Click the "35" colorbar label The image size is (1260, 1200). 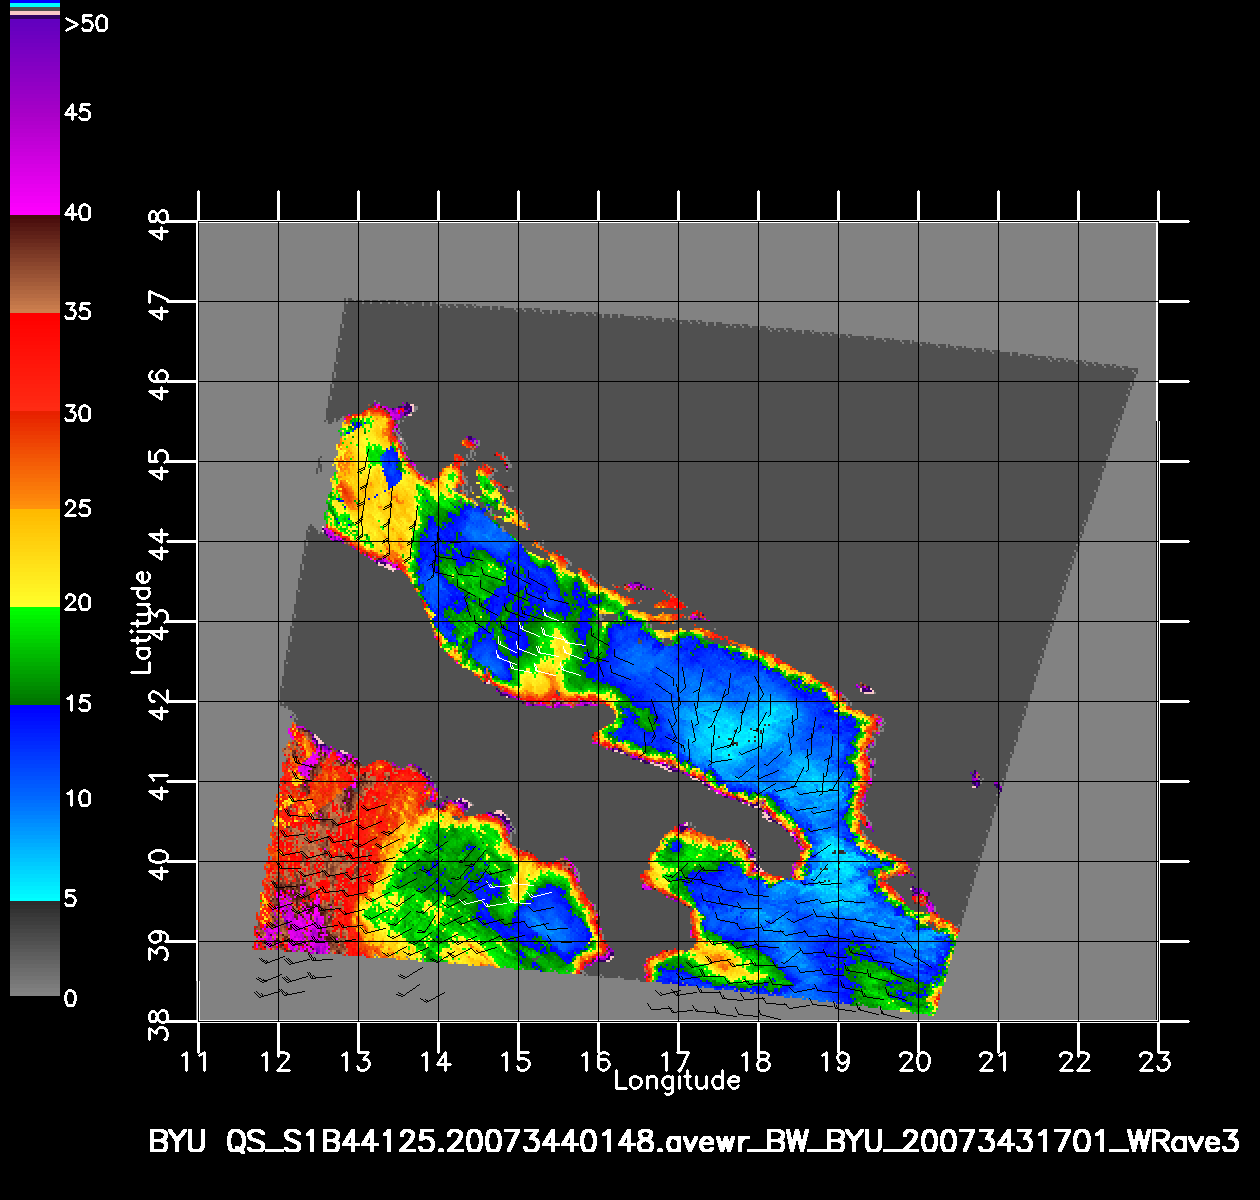point(77,311)
